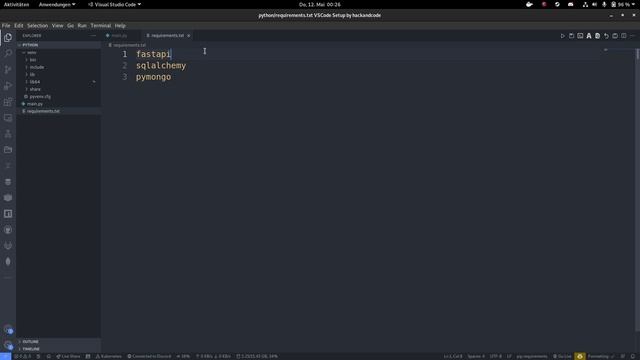Open the Visual Studio Code app menu

[x=114, y=4]
